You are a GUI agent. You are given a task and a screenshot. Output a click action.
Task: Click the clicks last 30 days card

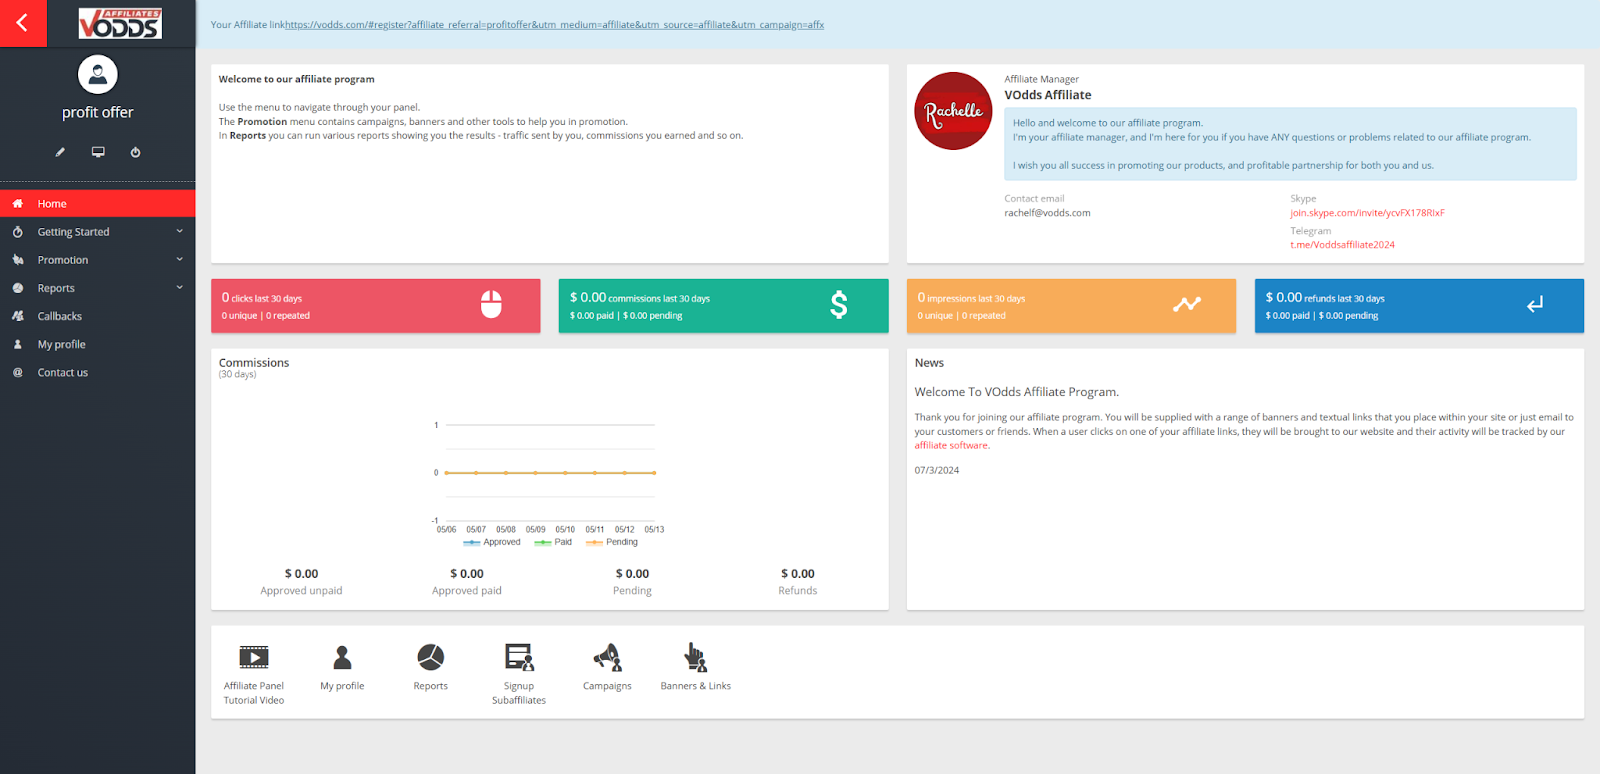376,306
